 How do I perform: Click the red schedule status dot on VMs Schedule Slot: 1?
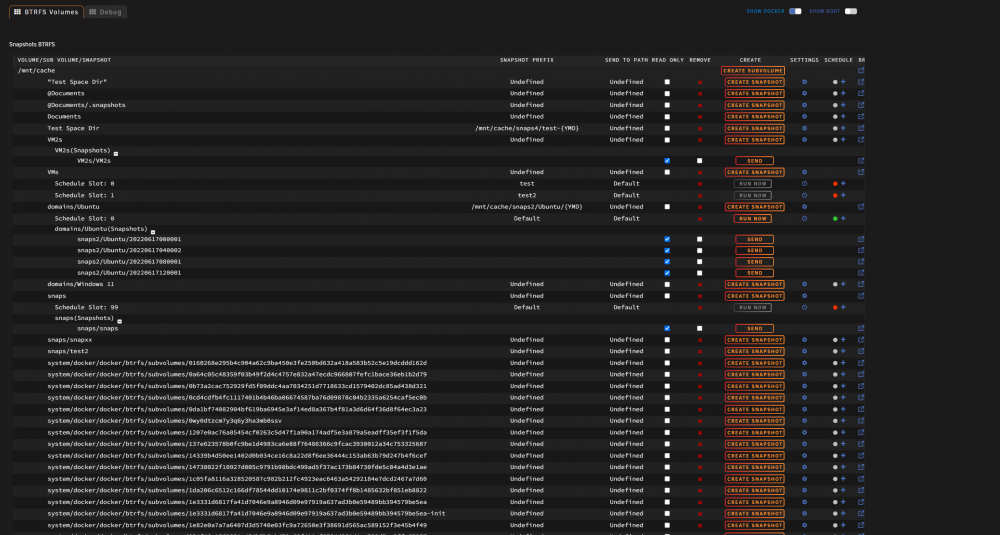pos(835,196)
